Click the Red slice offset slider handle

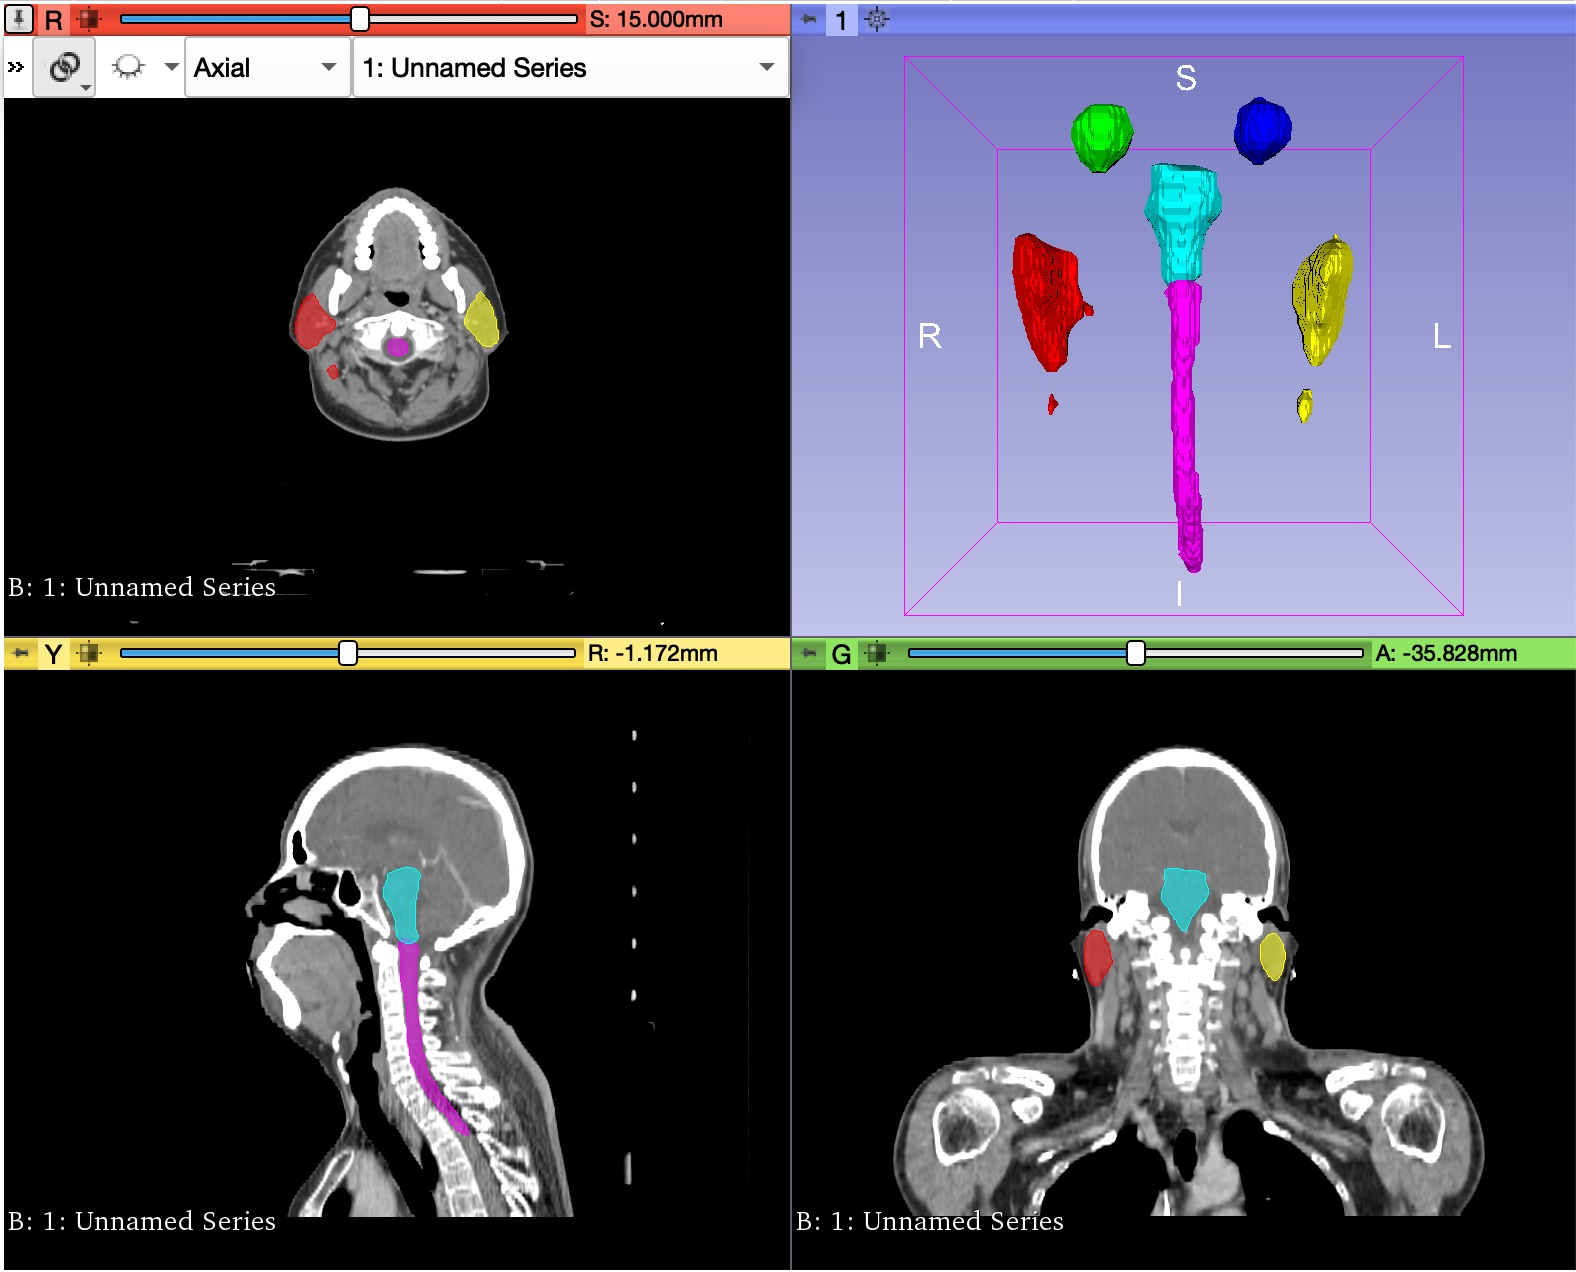coord(359,19)
